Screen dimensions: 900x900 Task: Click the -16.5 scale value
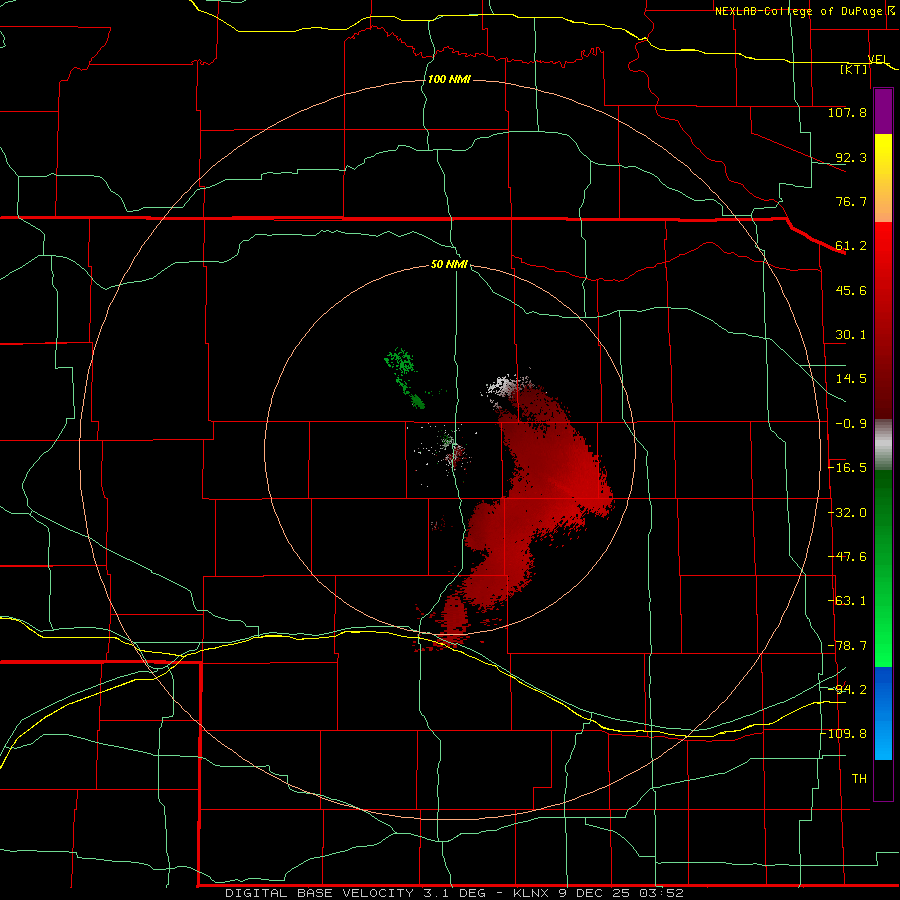point(847,468)
